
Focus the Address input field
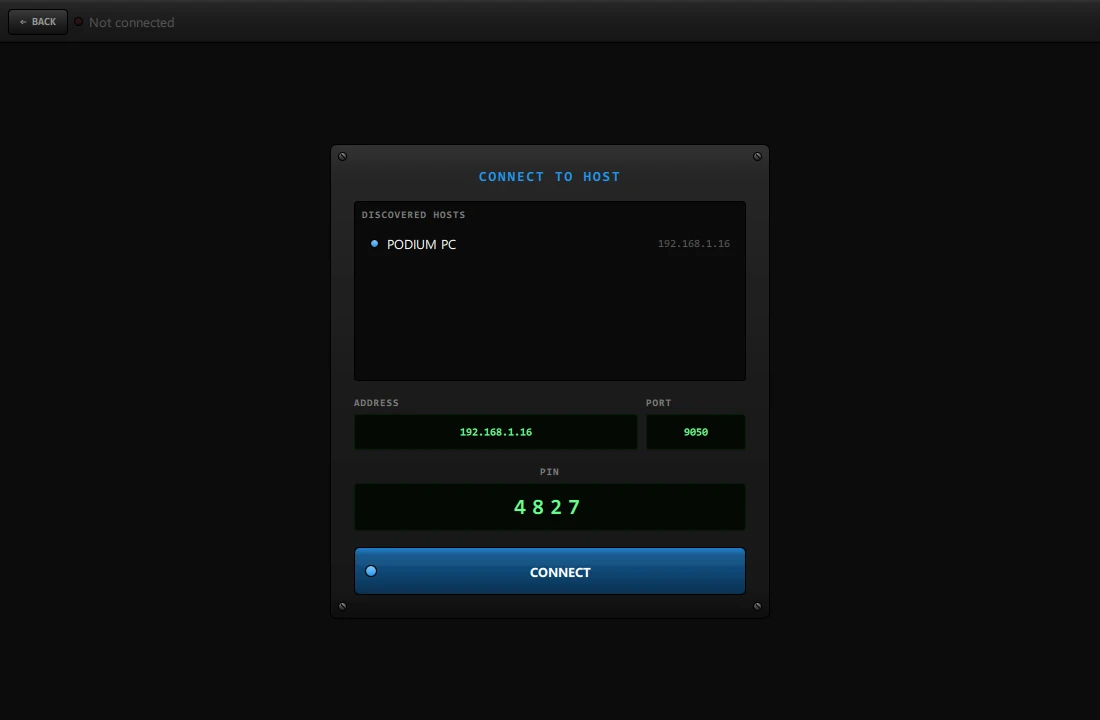click(495, 432)
